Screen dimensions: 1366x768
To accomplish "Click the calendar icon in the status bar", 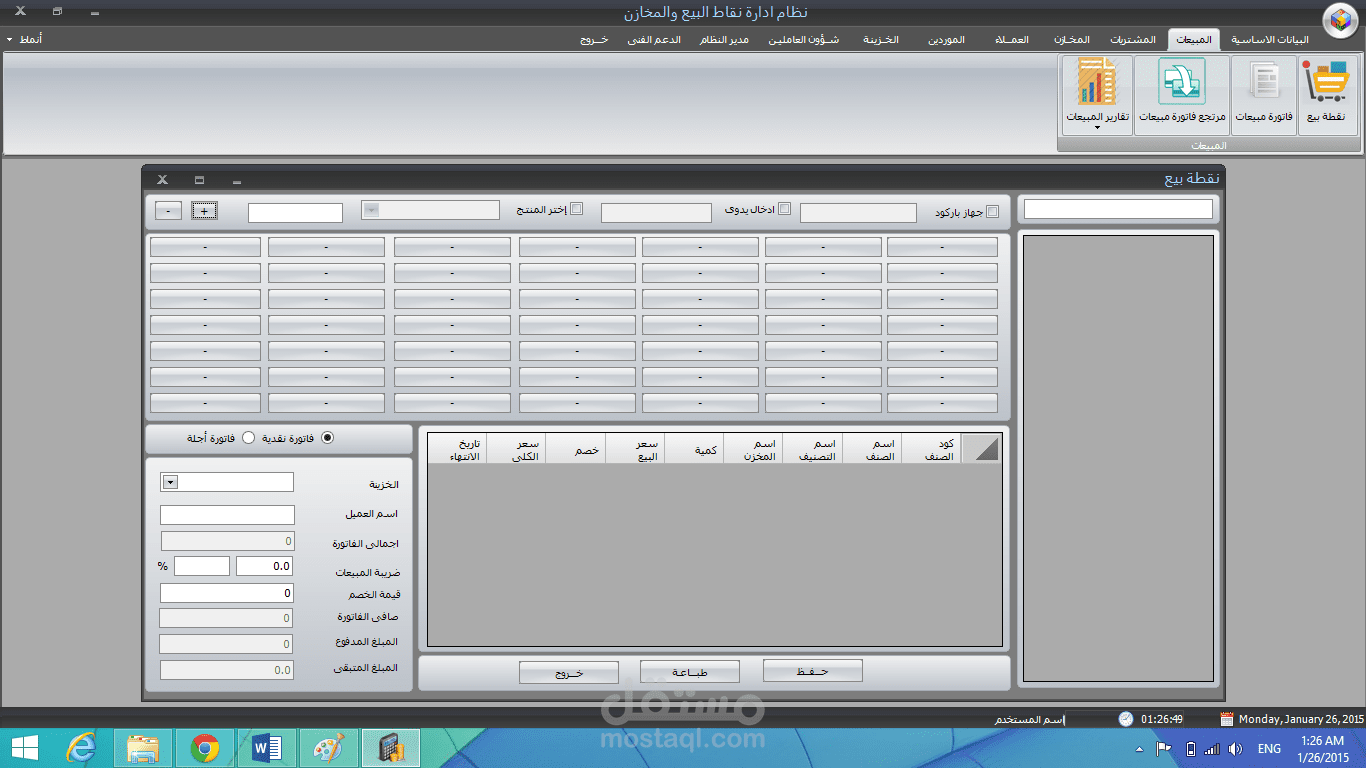I will coord(1226,719).
